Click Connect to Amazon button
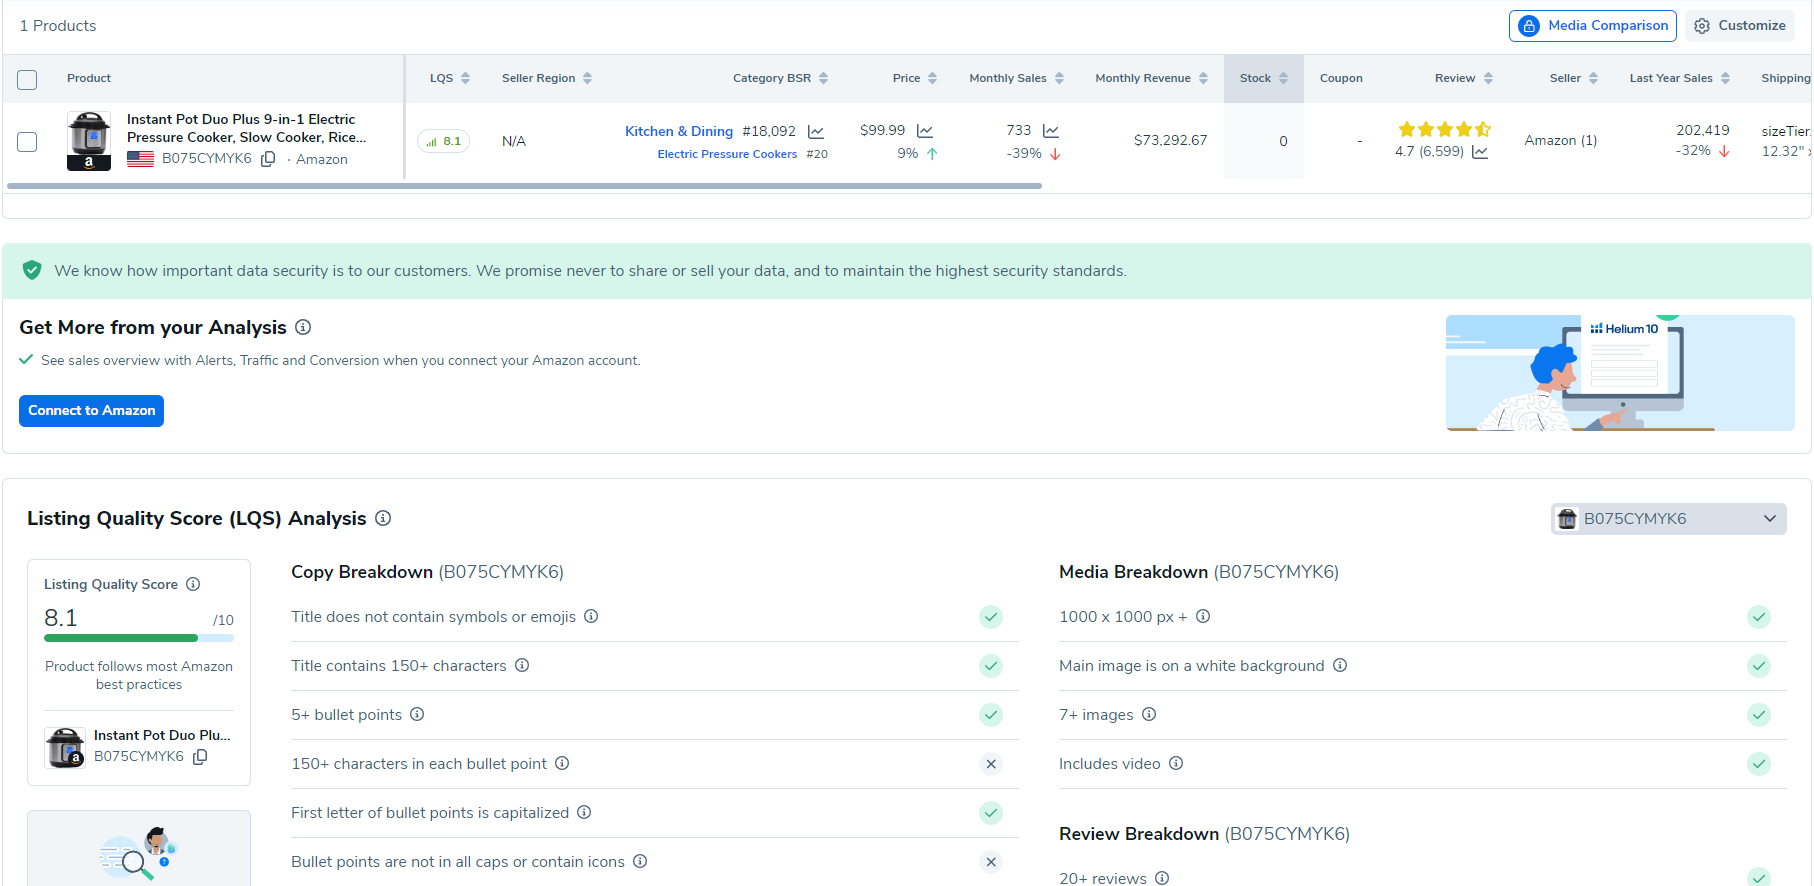The width and height of the screenshot is (1814, 886). click(x=91, y=411)
